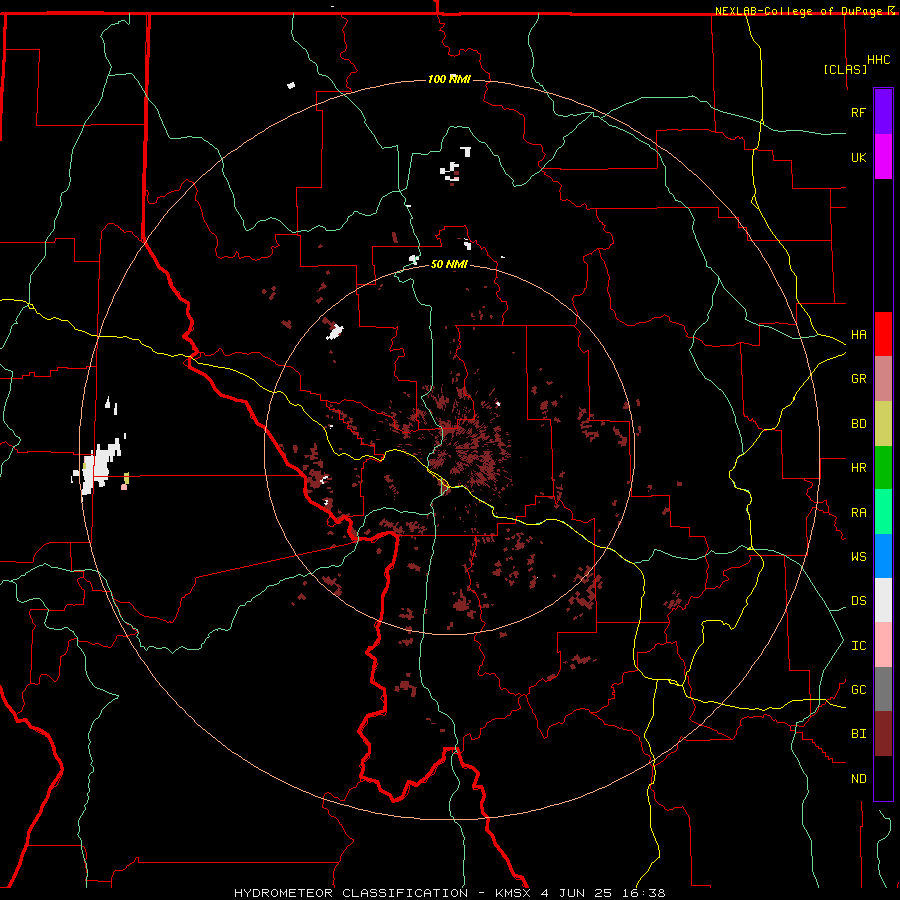Click the ND black legend swatch

[x=883, y=778]
